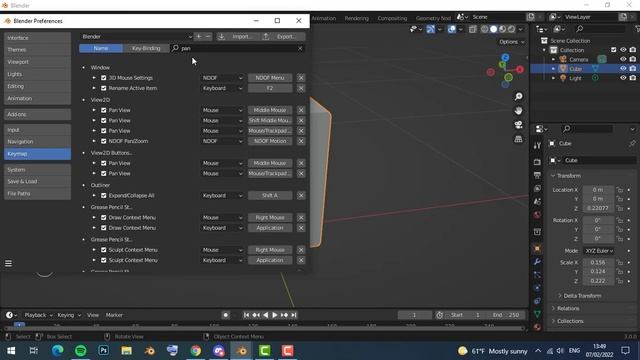Disable the NDOF Pan/Zoom keymap checkbox
The width and height of the screenshot is (640, 360).
[x=104, y=141]
